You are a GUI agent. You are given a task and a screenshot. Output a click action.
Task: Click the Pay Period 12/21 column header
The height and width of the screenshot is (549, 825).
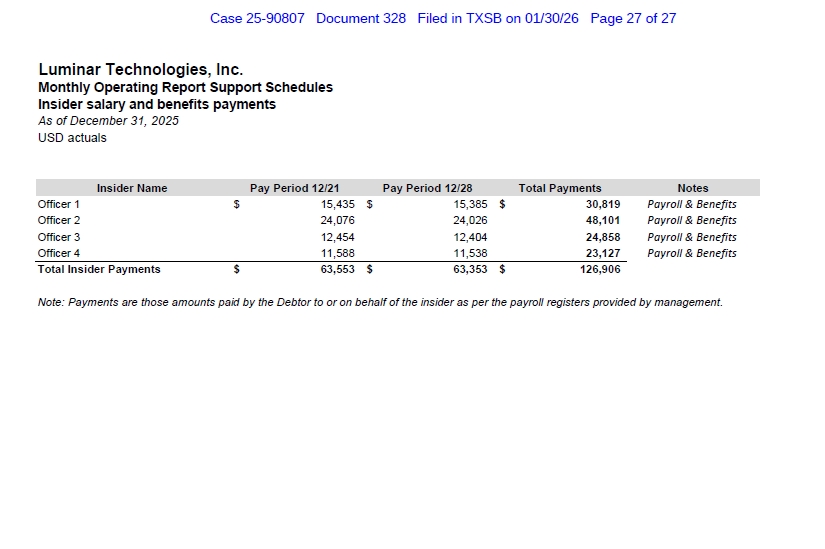click(x=295, y=188)
